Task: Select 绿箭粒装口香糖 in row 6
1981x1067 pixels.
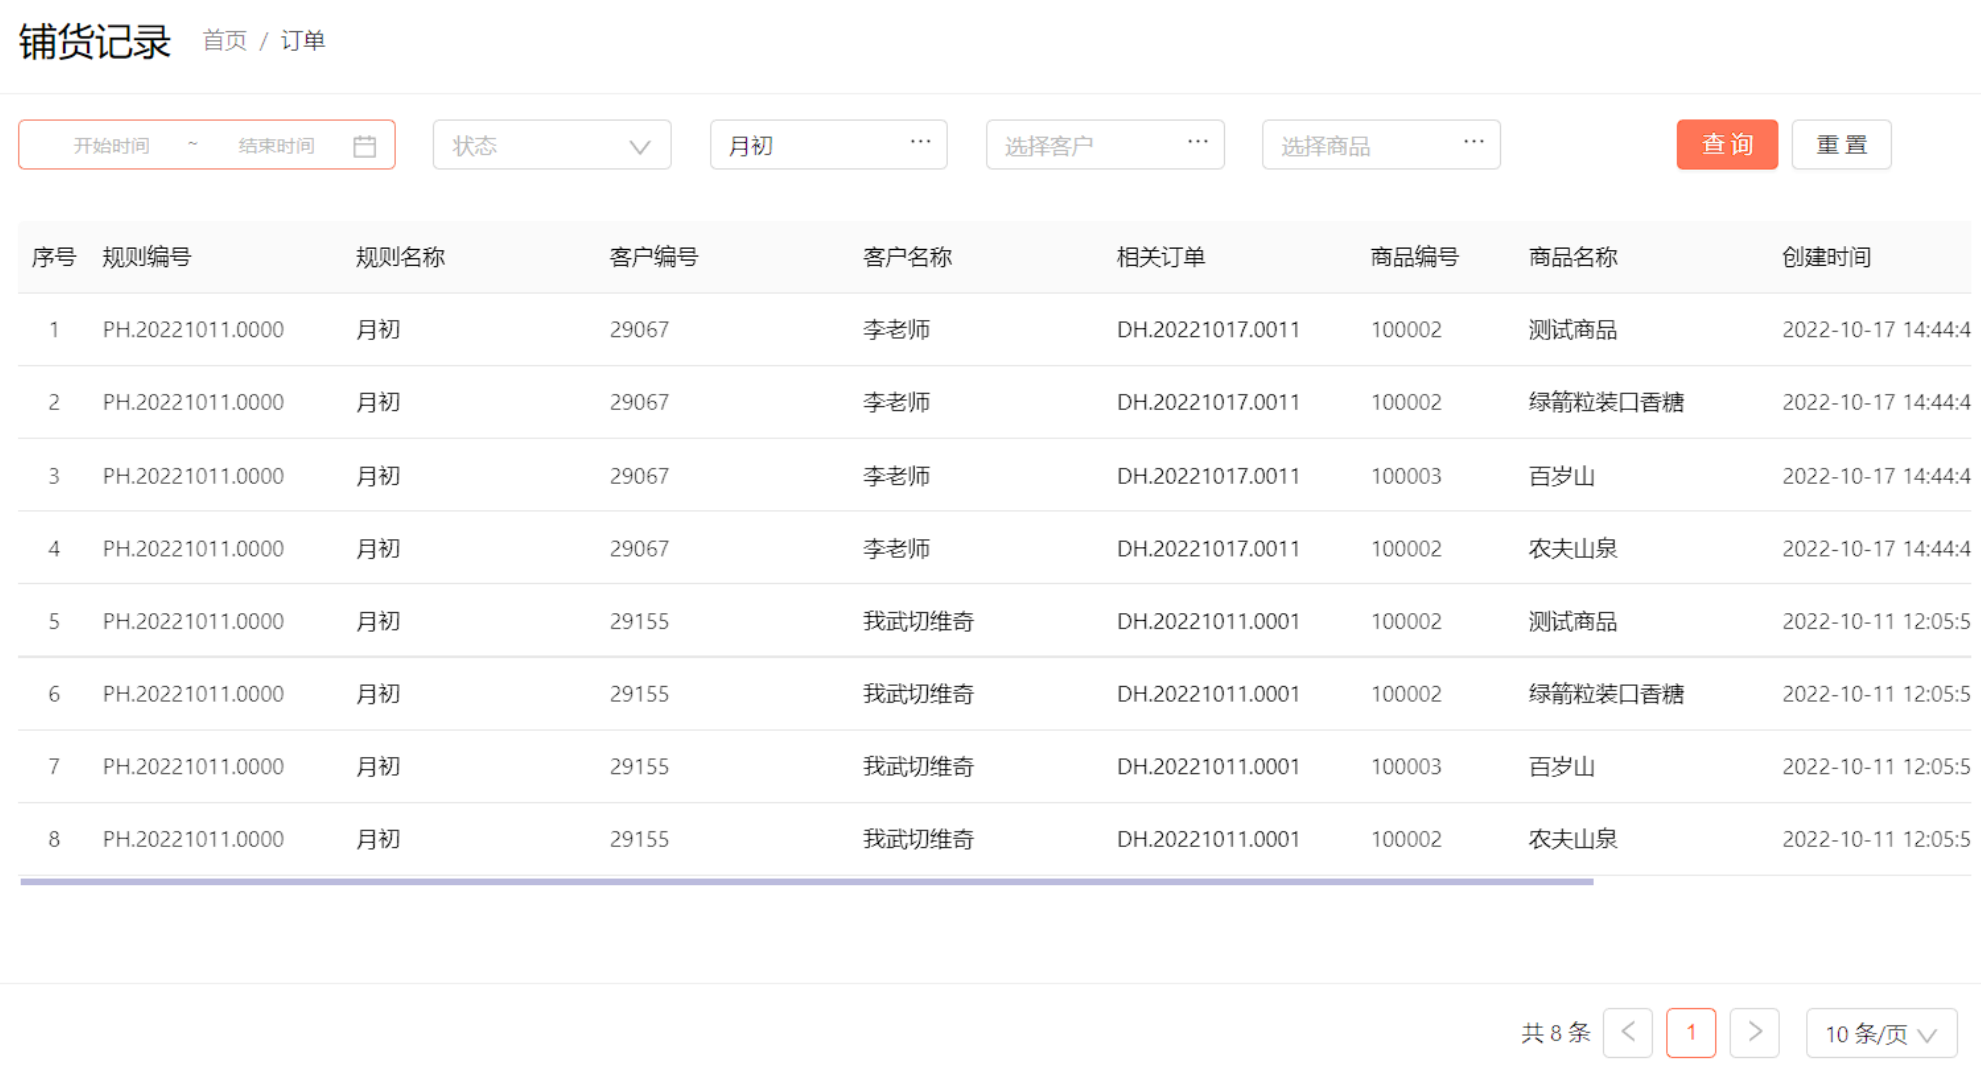Action: [x=1606, y=694]
